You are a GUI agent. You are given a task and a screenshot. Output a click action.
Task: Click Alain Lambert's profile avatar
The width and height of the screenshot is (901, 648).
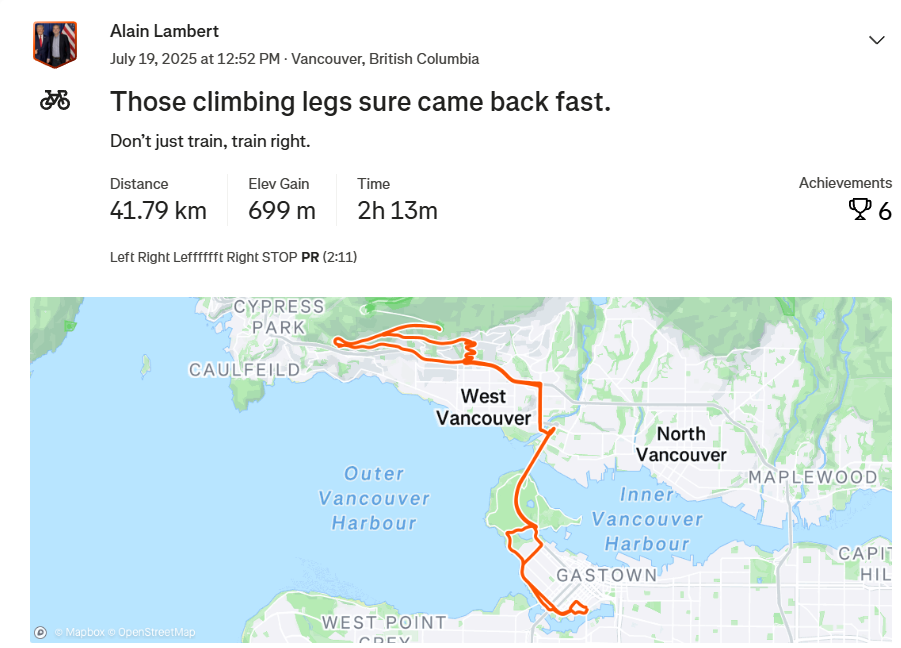(56, 44)
